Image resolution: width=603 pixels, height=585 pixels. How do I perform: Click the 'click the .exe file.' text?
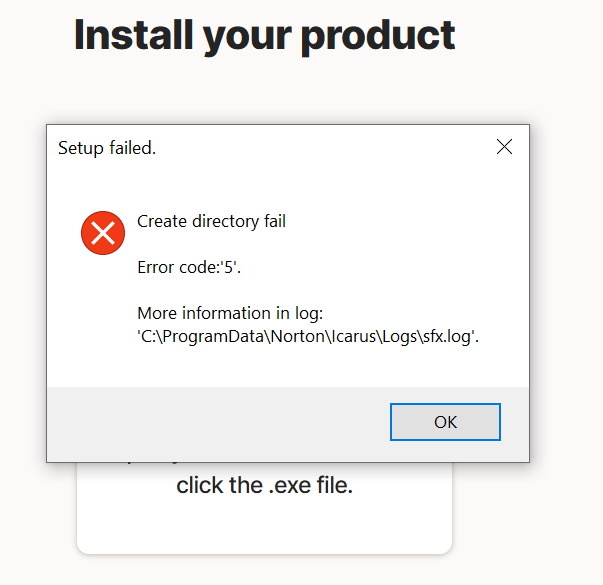pyautogui.click(x=265, y=485)
